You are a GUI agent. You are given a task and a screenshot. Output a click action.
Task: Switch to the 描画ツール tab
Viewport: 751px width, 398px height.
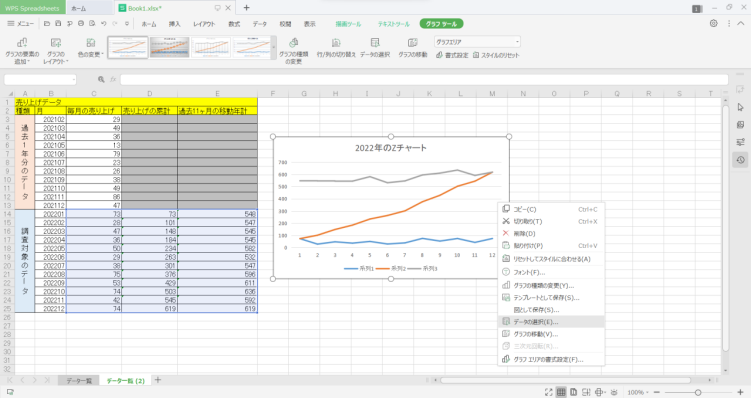tap(348, 24)
